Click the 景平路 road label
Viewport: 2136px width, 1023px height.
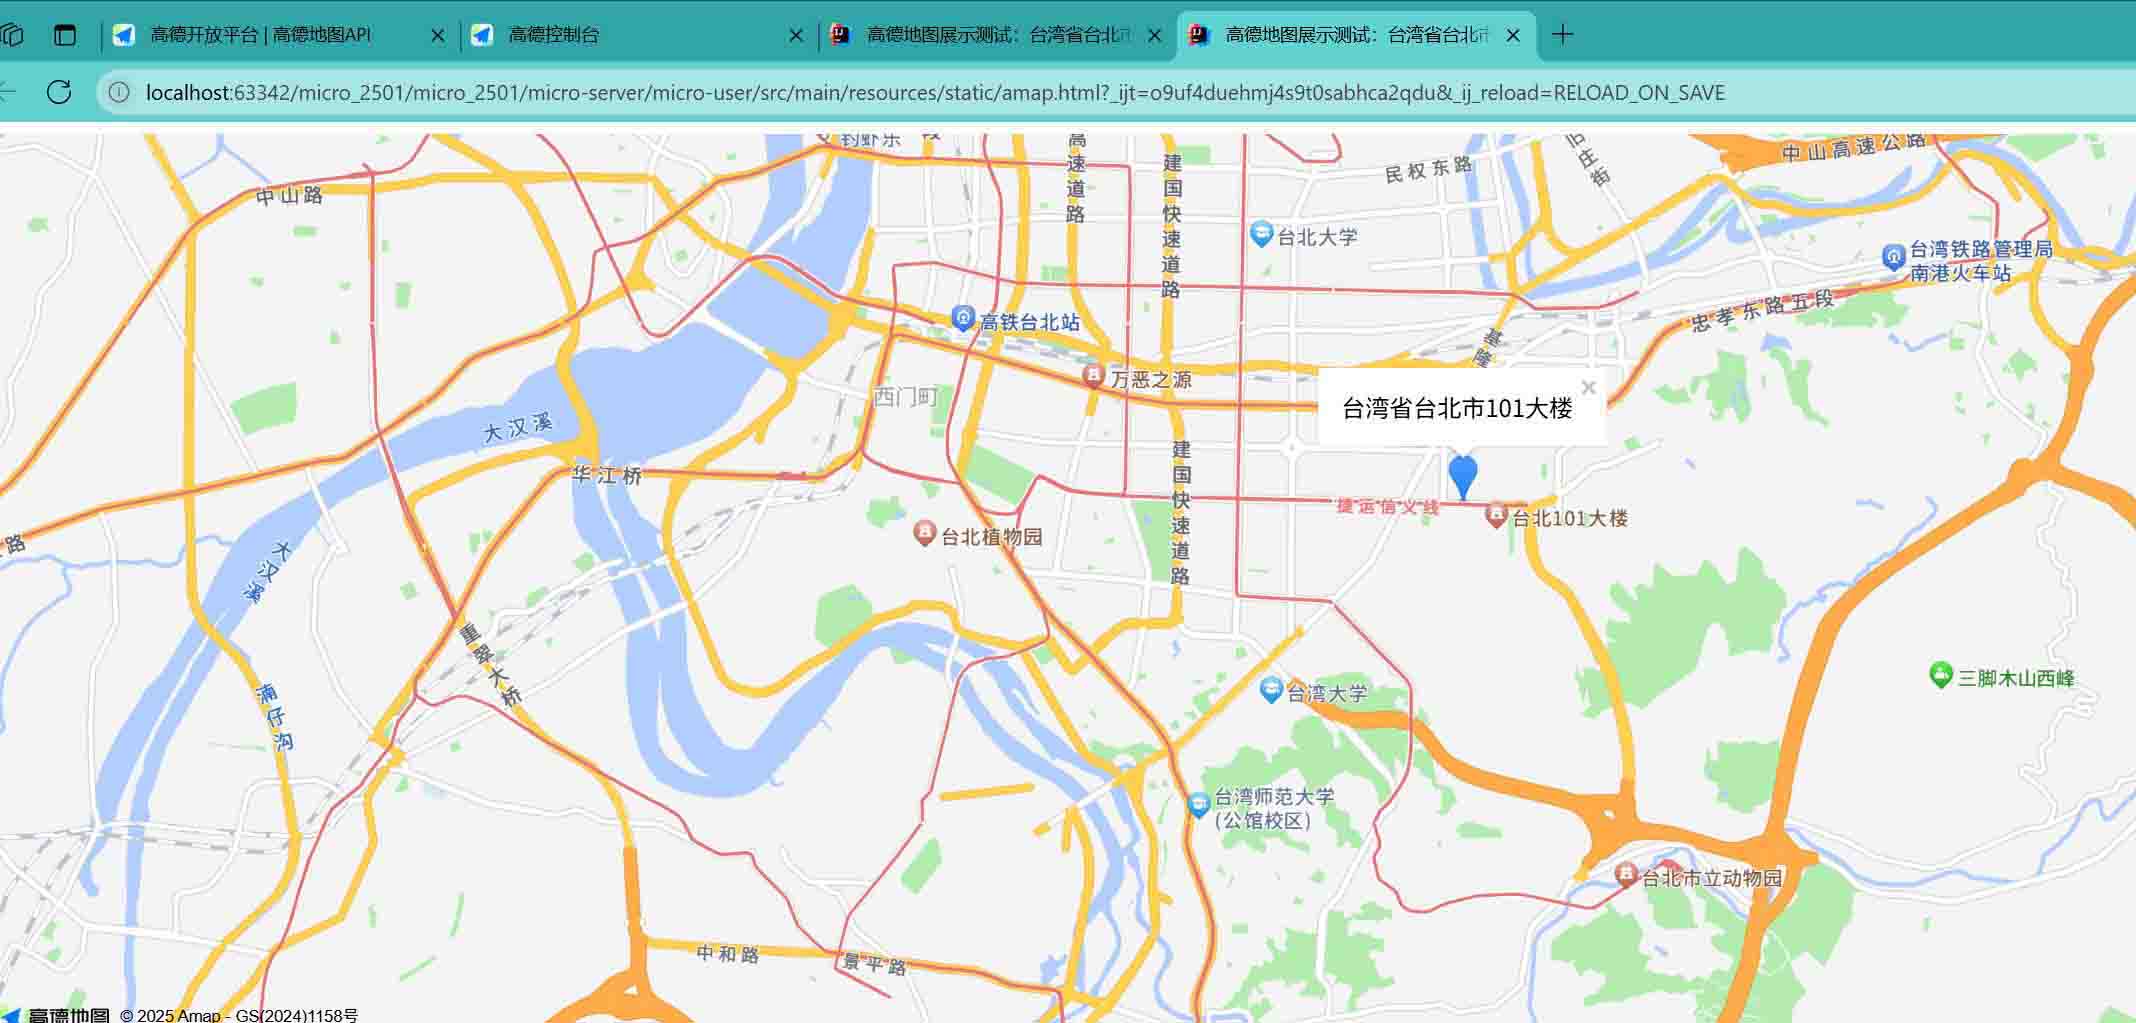(x=875, y=964)
